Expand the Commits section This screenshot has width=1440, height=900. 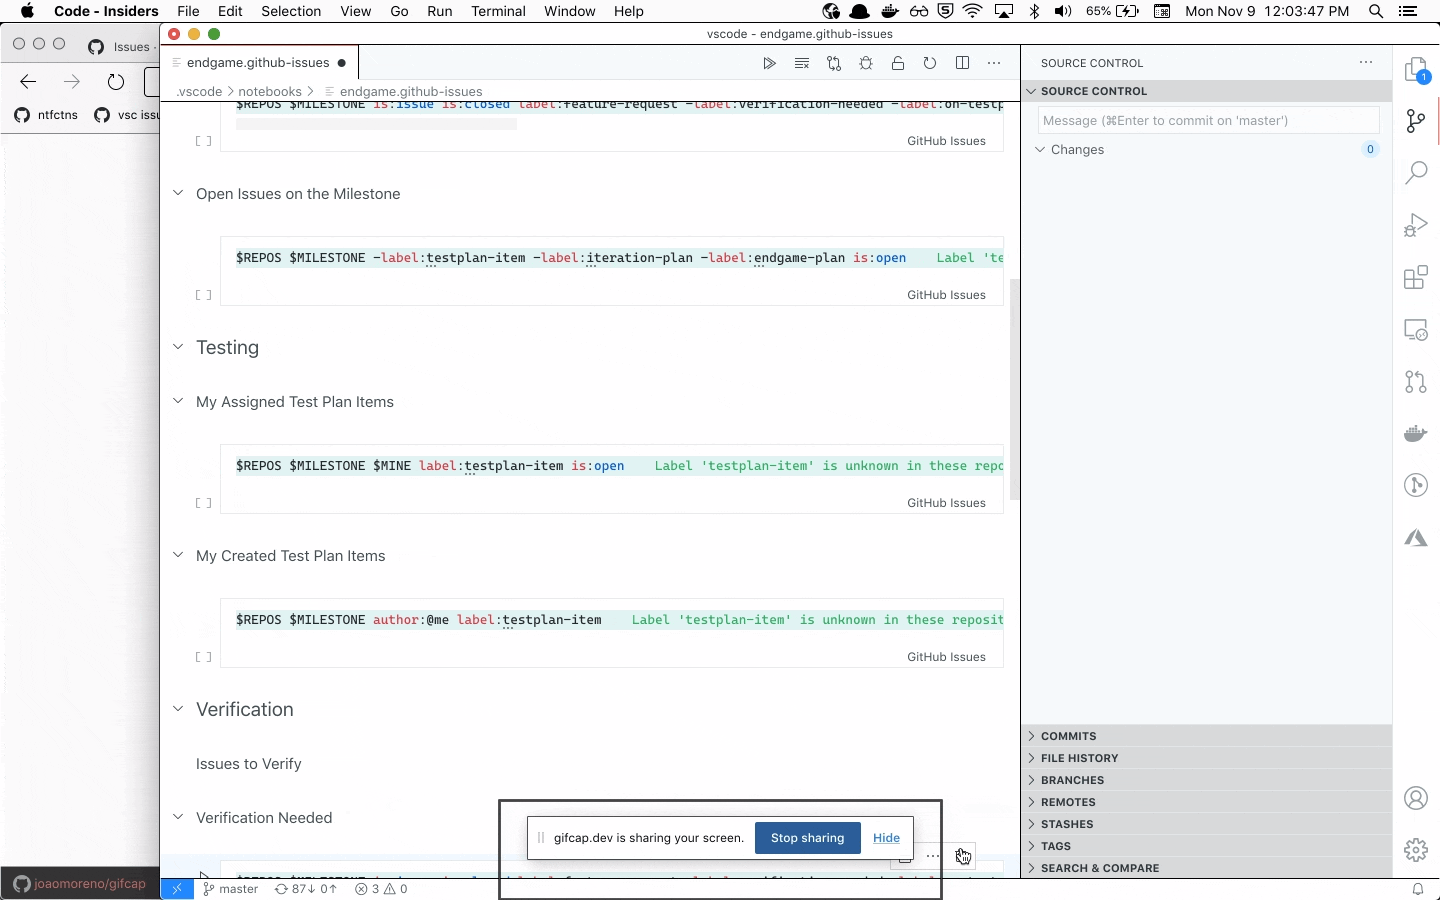pyautogui.click(x=1070, y=736)
